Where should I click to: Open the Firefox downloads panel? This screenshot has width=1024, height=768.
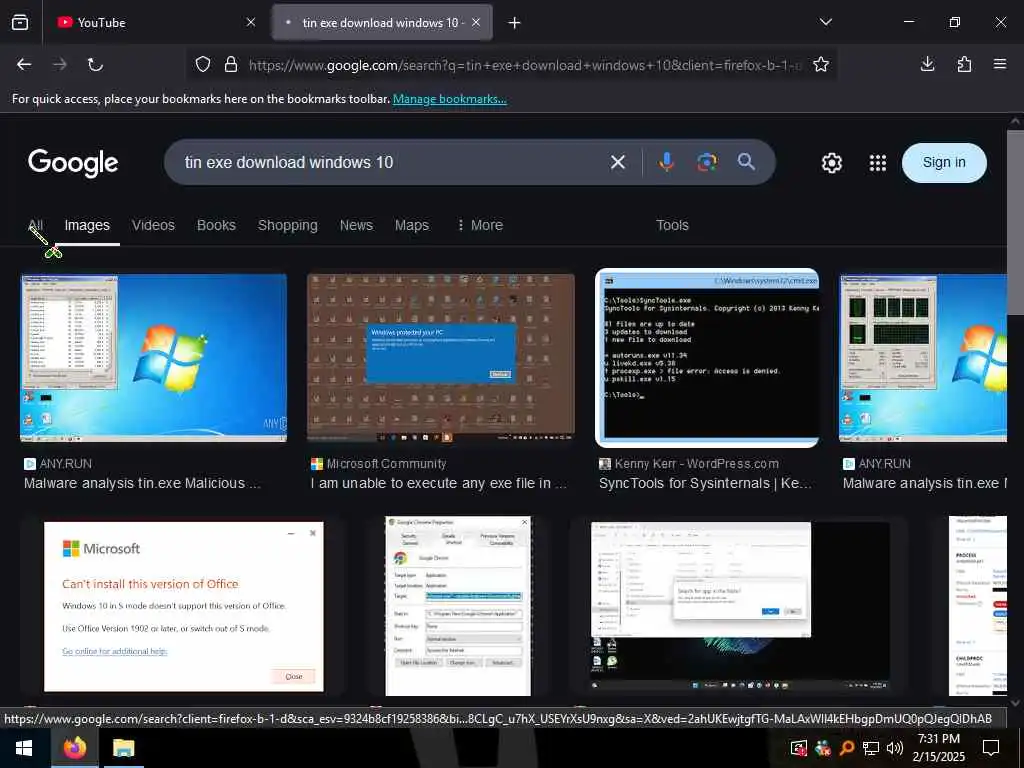(927, 64)
